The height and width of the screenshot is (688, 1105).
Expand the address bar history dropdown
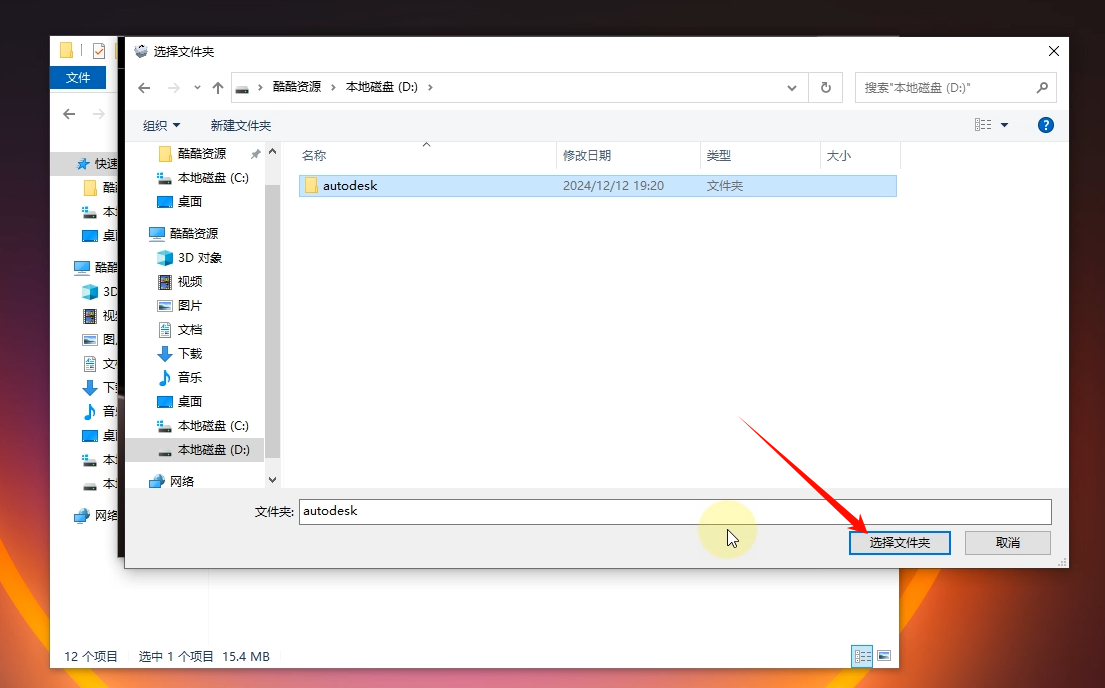pyautogui.click(x=792, y=88)
